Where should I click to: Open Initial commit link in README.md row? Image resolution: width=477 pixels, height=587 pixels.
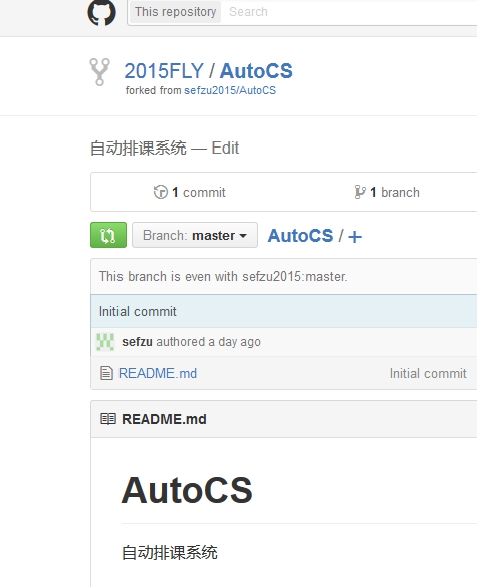pyautogui.click(x=428, y=373)
